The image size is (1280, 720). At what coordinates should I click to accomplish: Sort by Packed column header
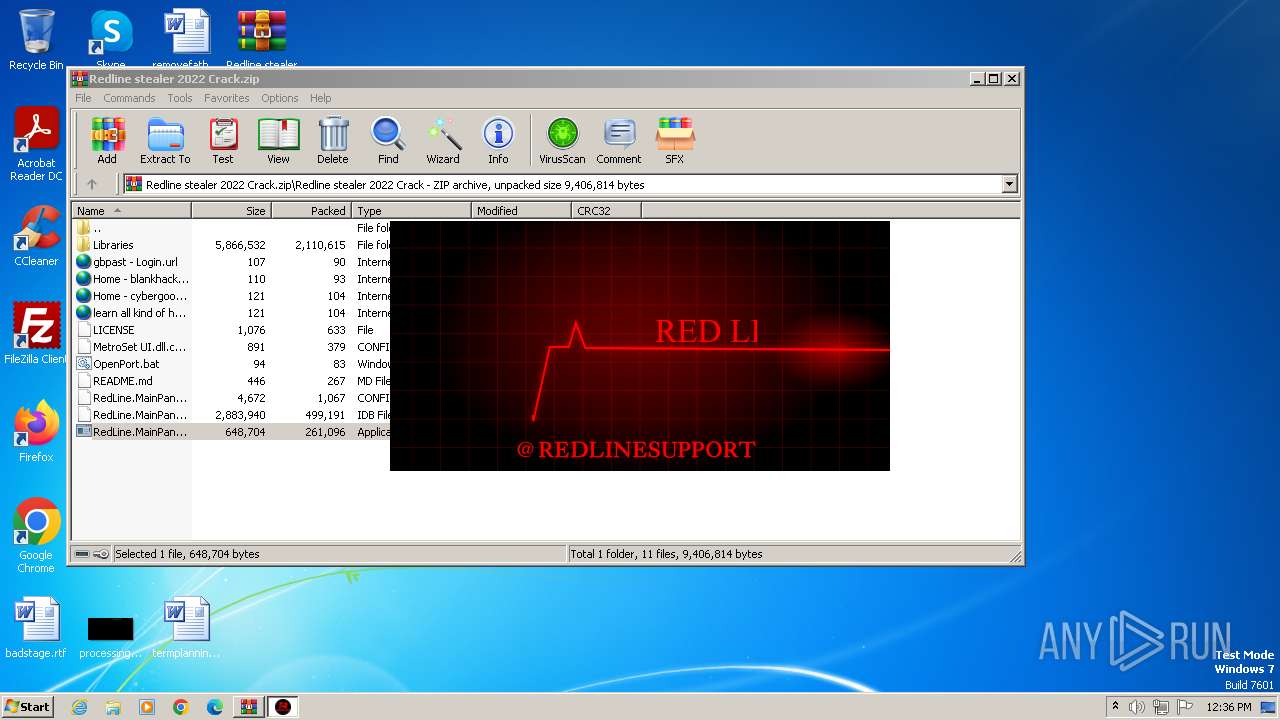click(311, 211)
